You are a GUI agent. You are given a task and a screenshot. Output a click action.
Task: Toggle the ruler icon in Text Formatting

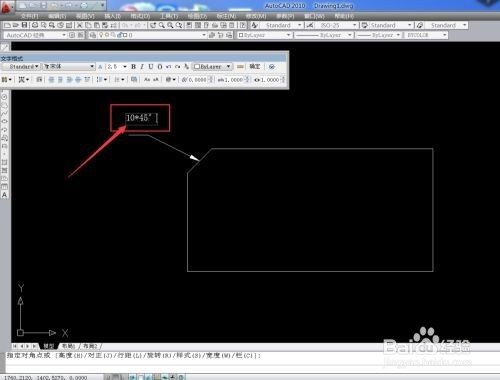coord(240,67)
